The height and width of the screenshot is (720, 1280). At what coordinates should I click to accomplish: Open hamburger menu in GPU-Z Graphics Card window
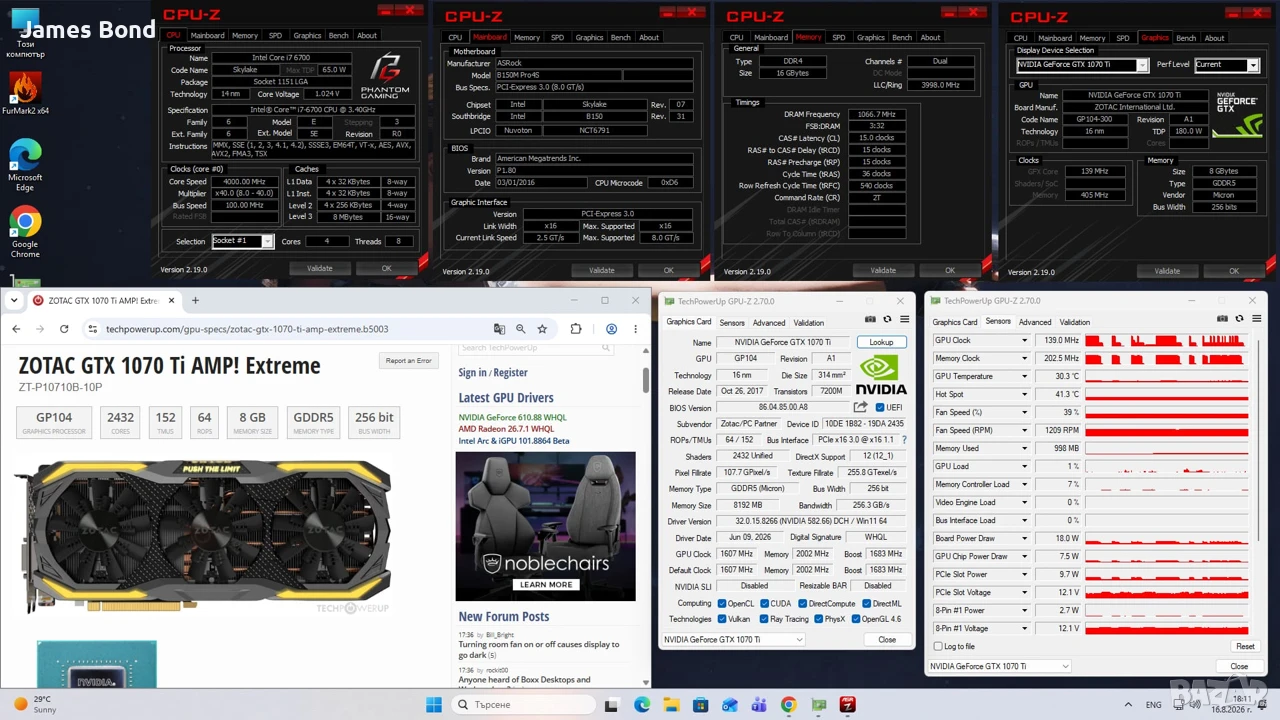coord(904,319)
